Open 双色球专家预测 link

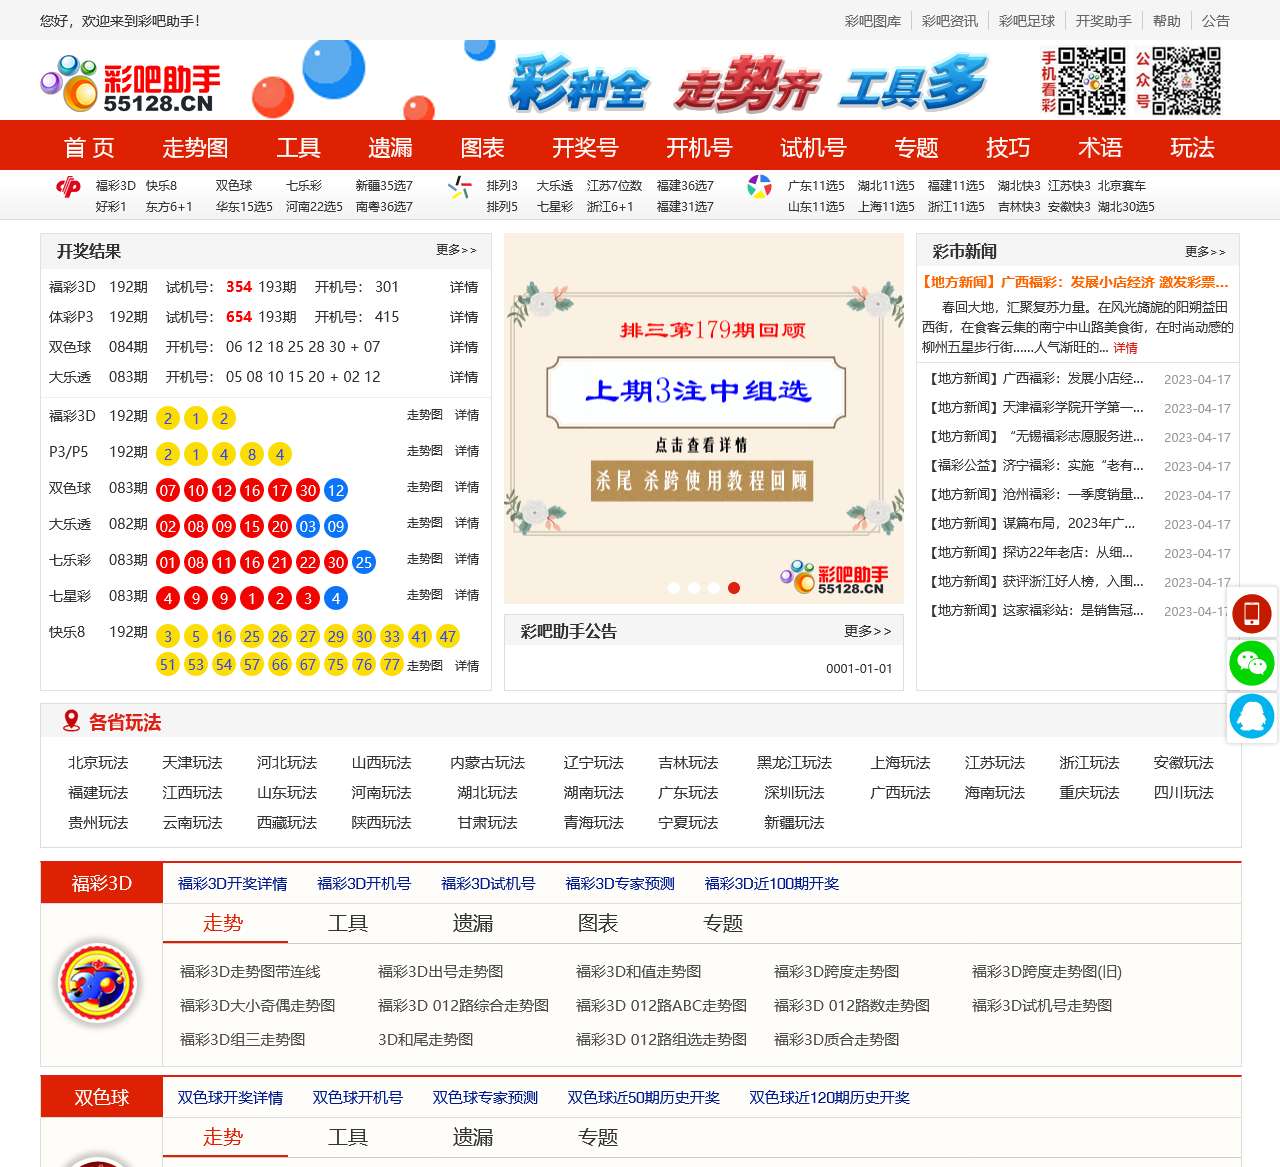tap(485, 1098)
